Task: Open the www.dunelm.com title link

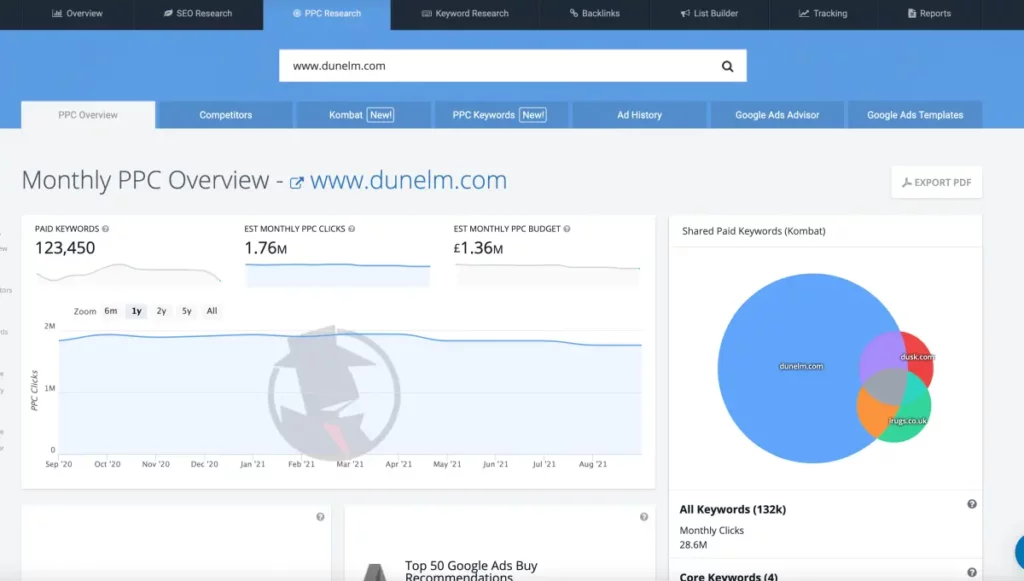Action: coord(408,180)
